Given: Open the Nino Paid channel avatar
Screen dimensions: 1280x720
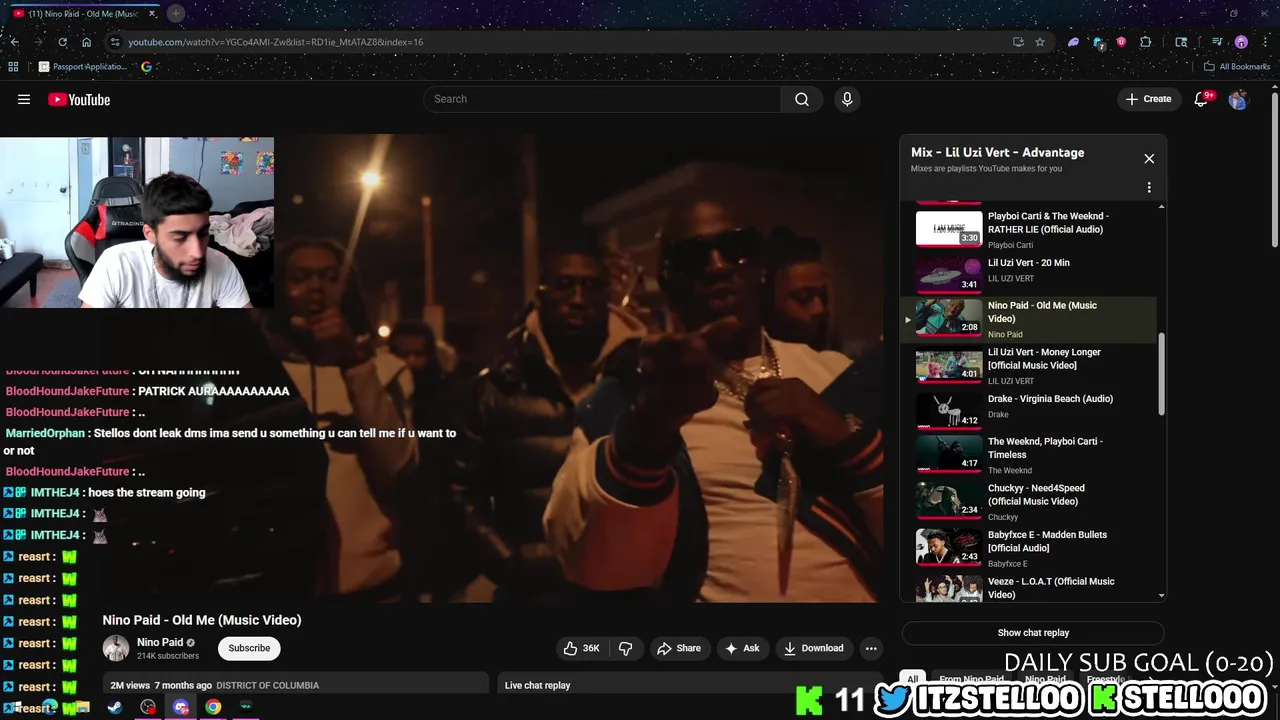Looking at the screenshot, I should tap(116, 648).
